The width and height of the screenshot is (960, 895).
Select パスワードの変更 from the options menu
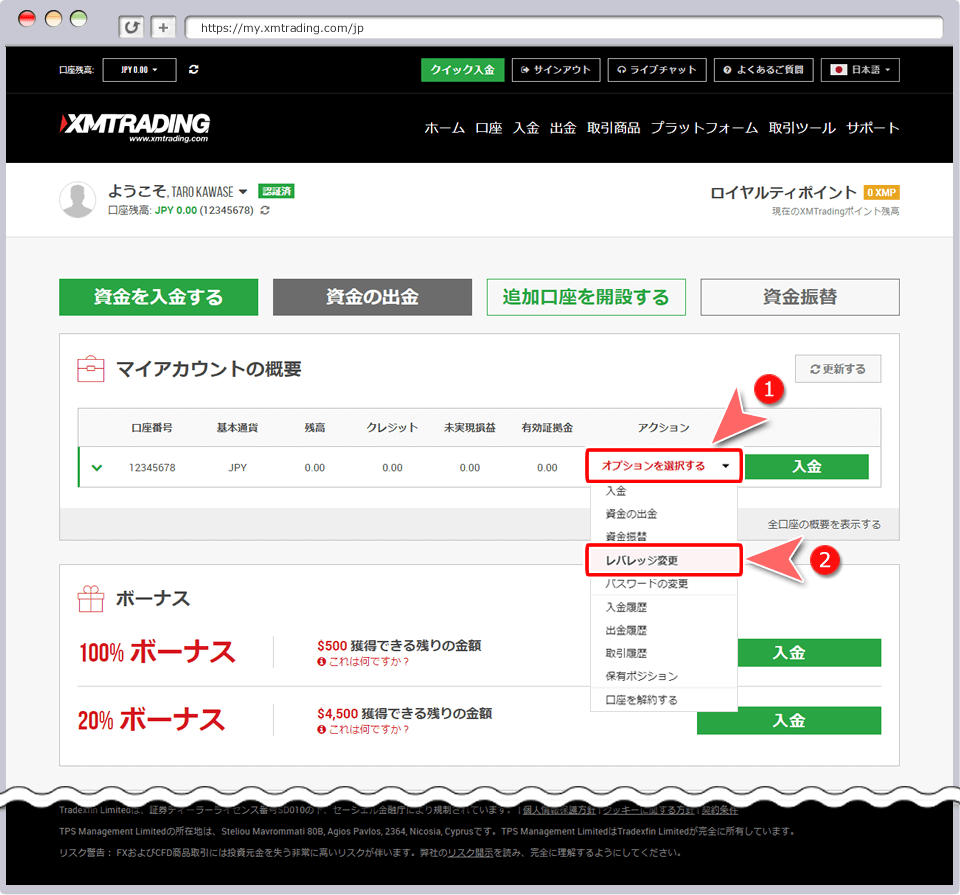pos(647,583)
